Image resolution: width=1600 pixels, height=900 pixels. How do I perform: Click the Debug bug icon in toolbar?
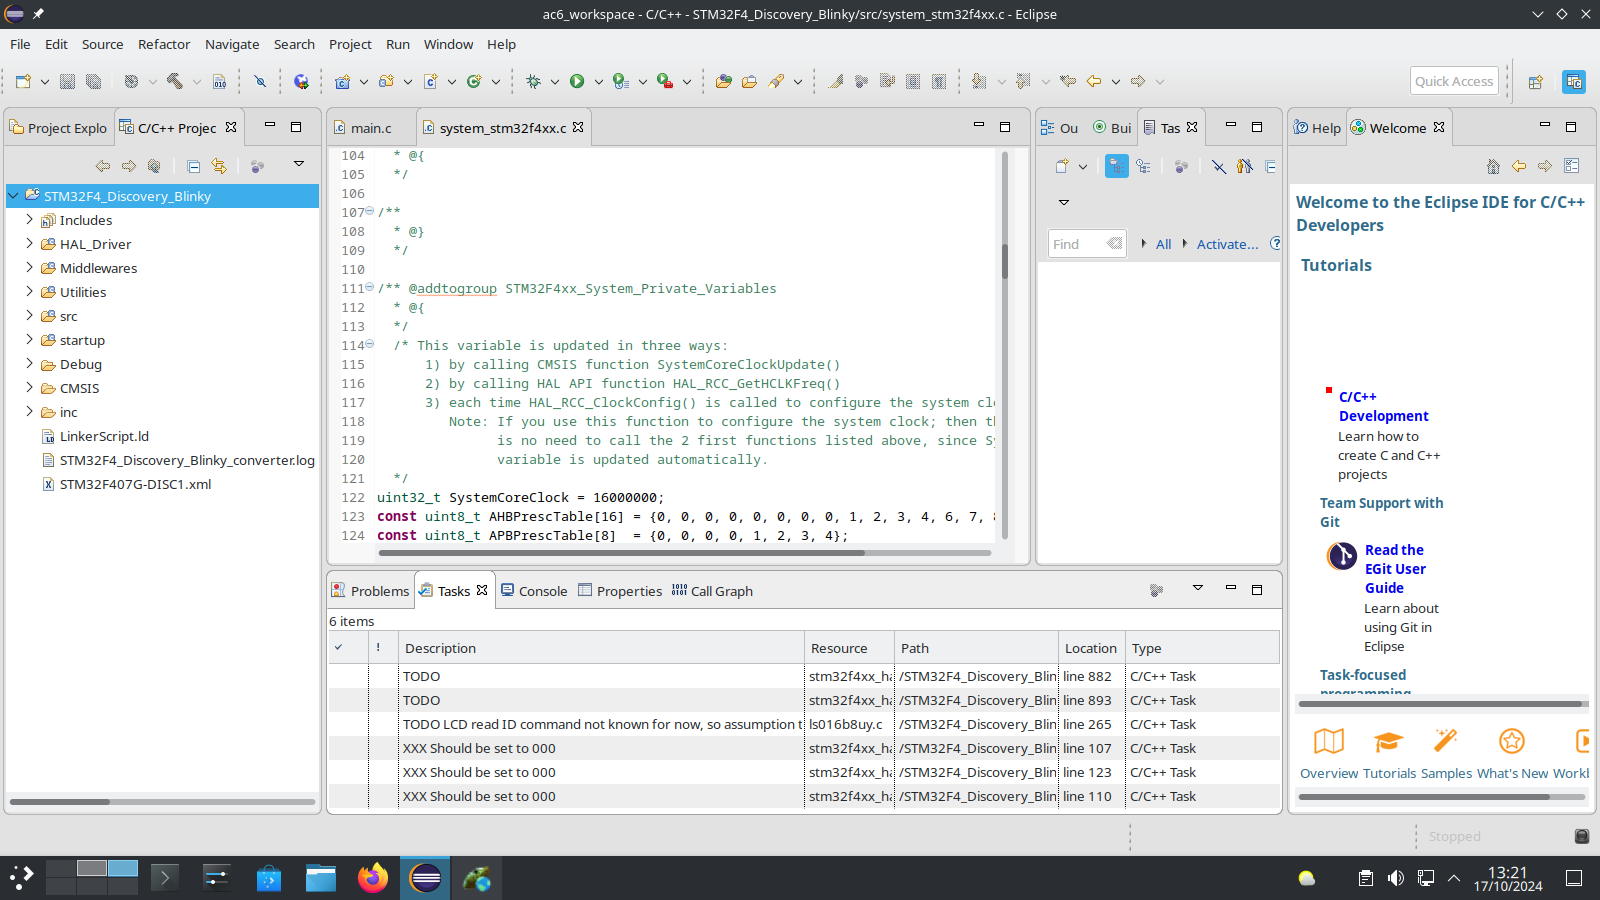[x=533, y=82]
